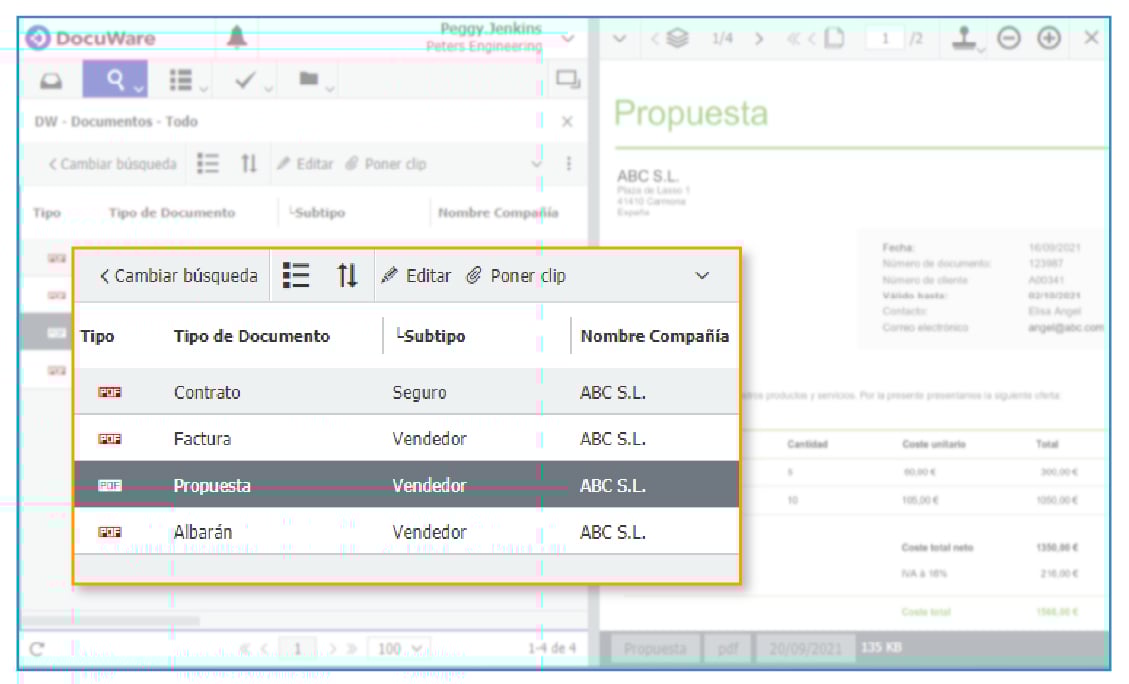Screen dimensions: 1129x684
Task: Sort by Tipo de Documento column header
Action: tap(251, 336)
